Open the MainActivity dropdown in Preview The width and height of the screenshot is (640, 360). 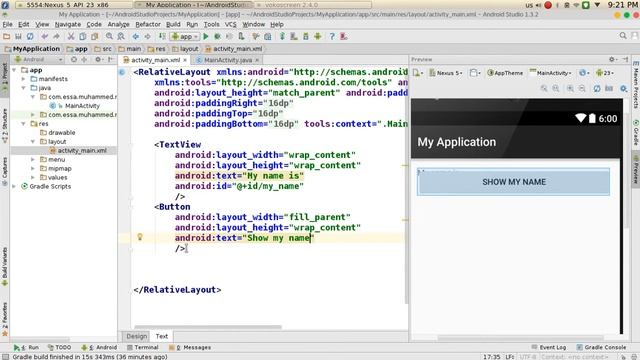tap(550, 73)
